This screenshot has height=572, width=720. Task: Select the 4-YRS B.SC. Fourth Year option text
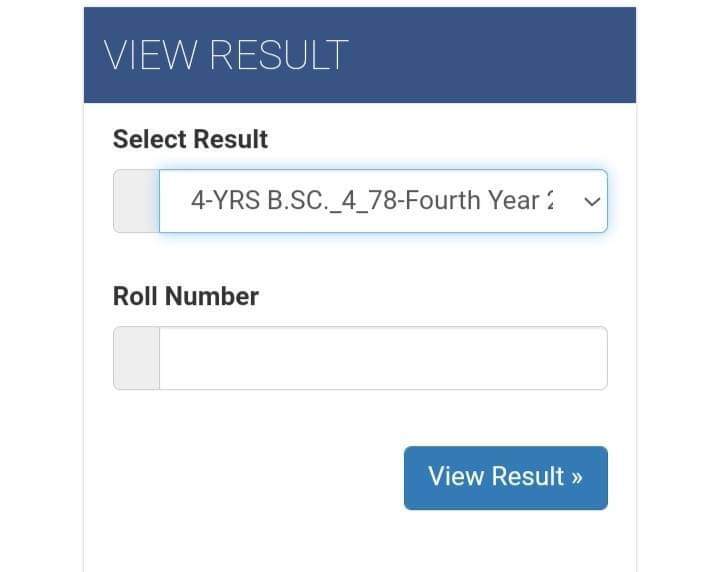(372, 201)
